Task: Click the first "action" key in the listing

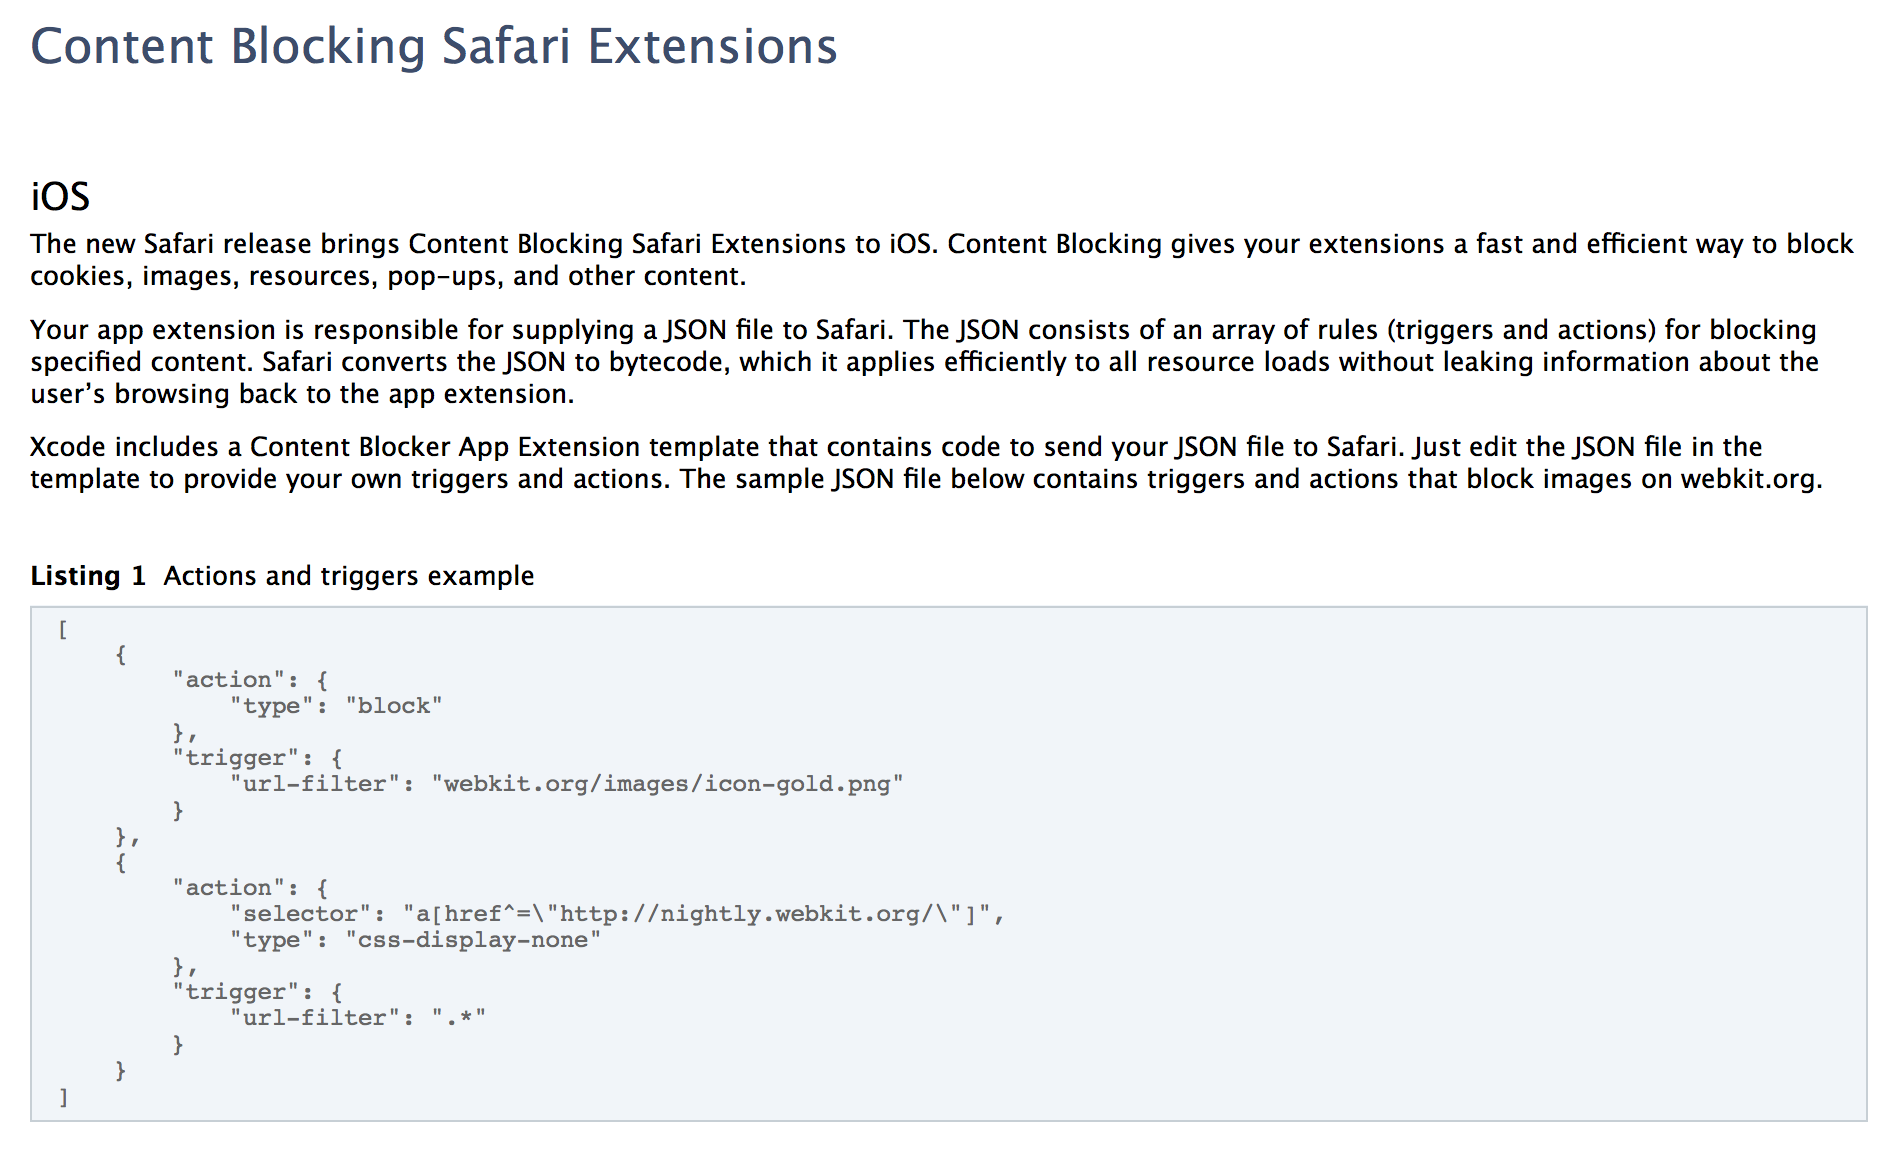Action: [x=228, y=680]
